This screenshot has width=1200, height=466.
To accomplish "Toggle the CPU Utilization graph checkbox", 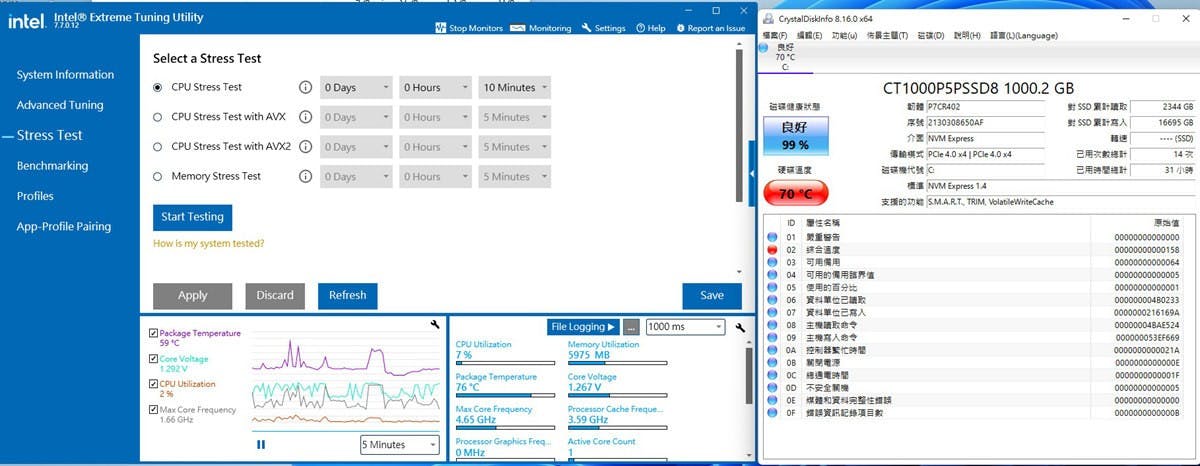I will click(x=153, y=384).
